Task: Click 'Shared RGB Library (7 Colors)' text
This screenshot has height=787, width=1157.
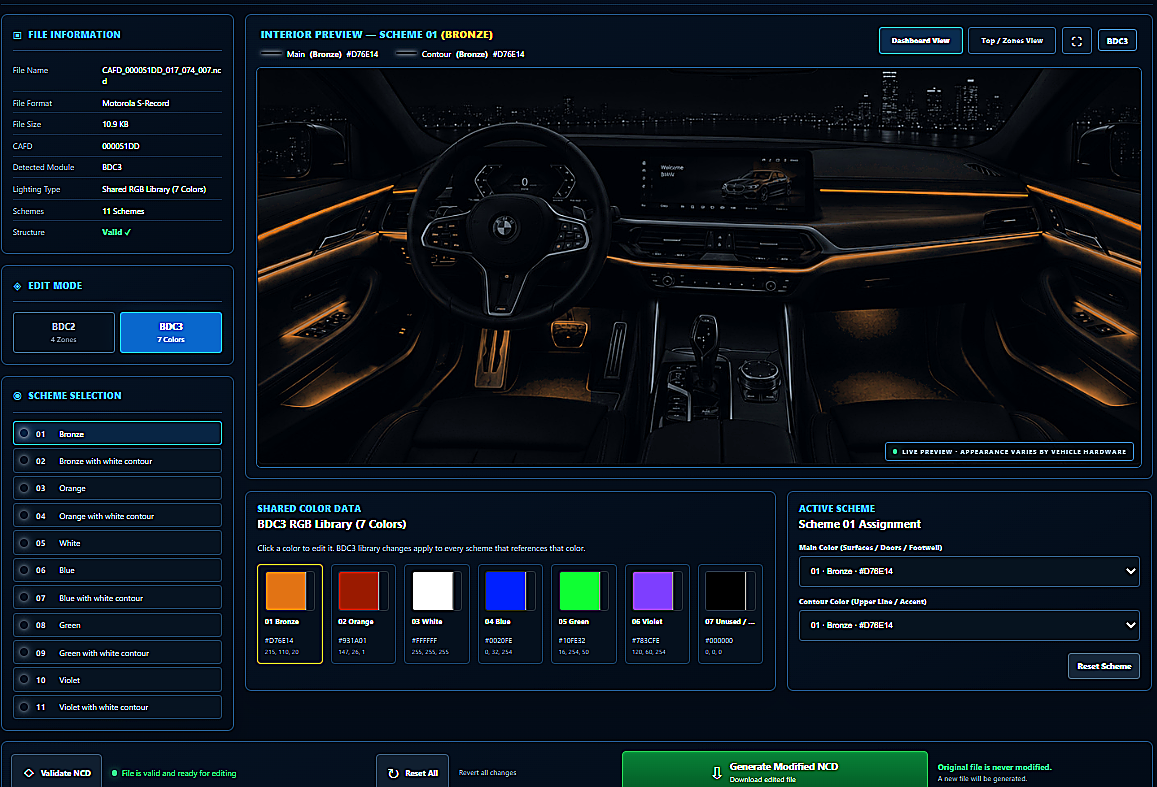Action: pos(154,190)
